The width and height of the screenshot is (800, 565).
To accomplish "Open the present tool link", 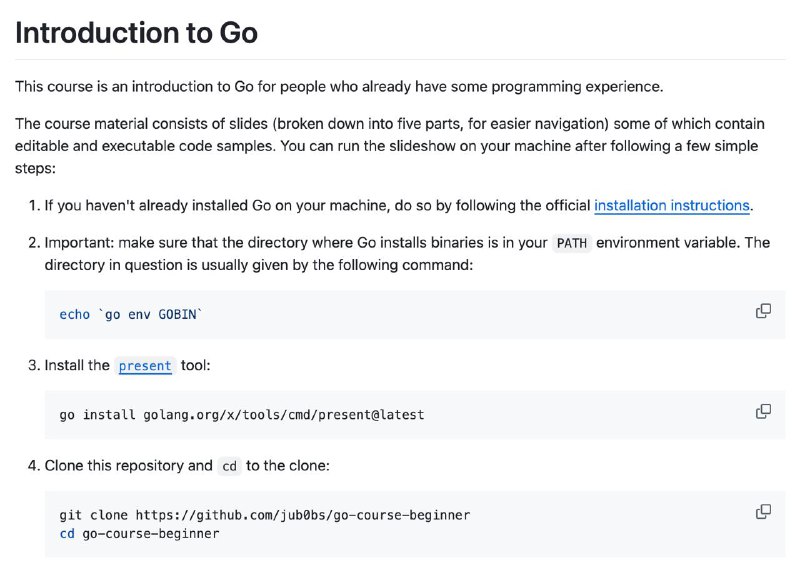I will click(x=145, y=365).
